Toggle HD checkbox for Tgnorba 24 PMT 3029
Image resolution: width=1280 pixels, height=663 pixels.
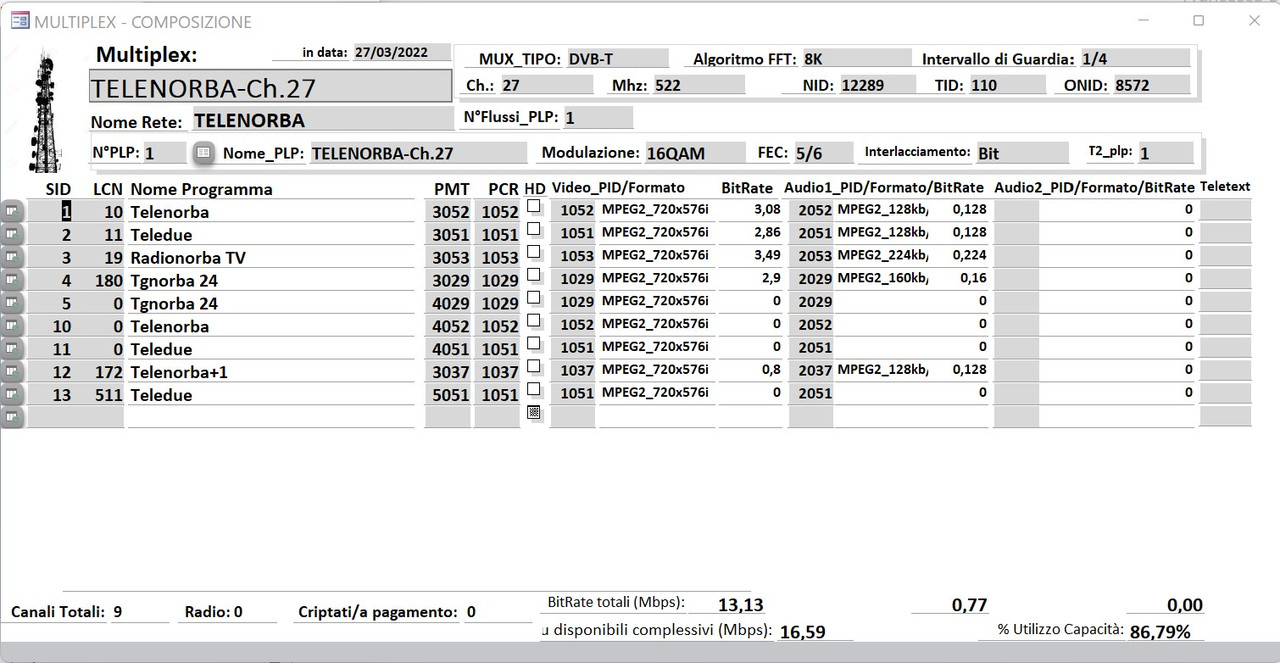point(534,275)
